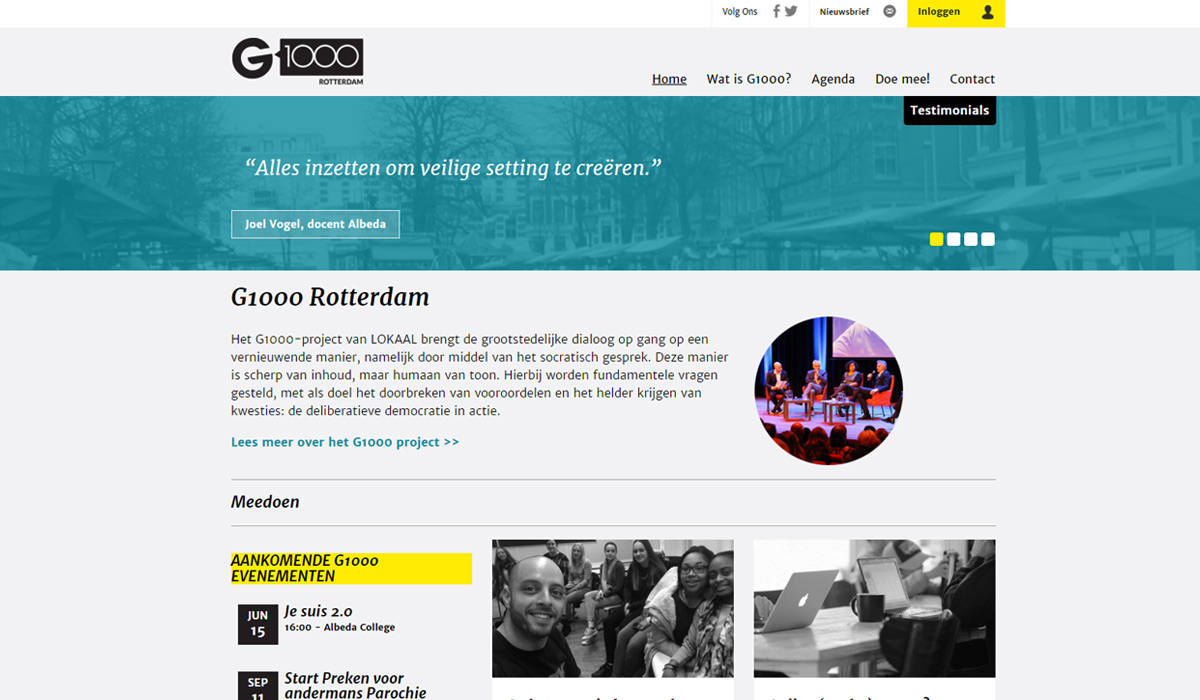Click the Volg Ons label
1200x700 pixels.
coord(740,12)
